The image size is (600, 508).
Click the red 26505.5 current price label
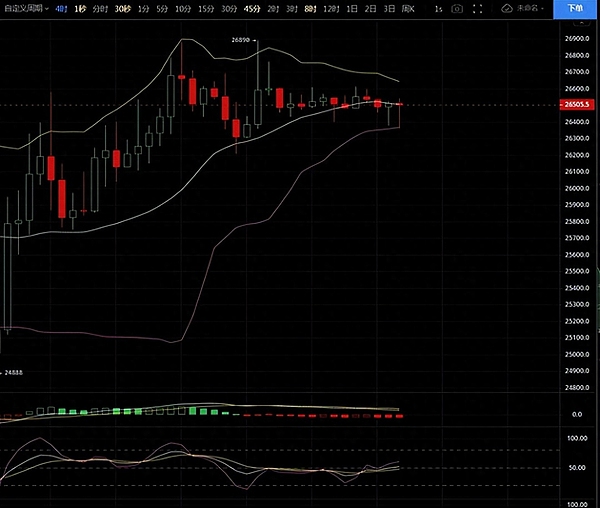(575, 104)
